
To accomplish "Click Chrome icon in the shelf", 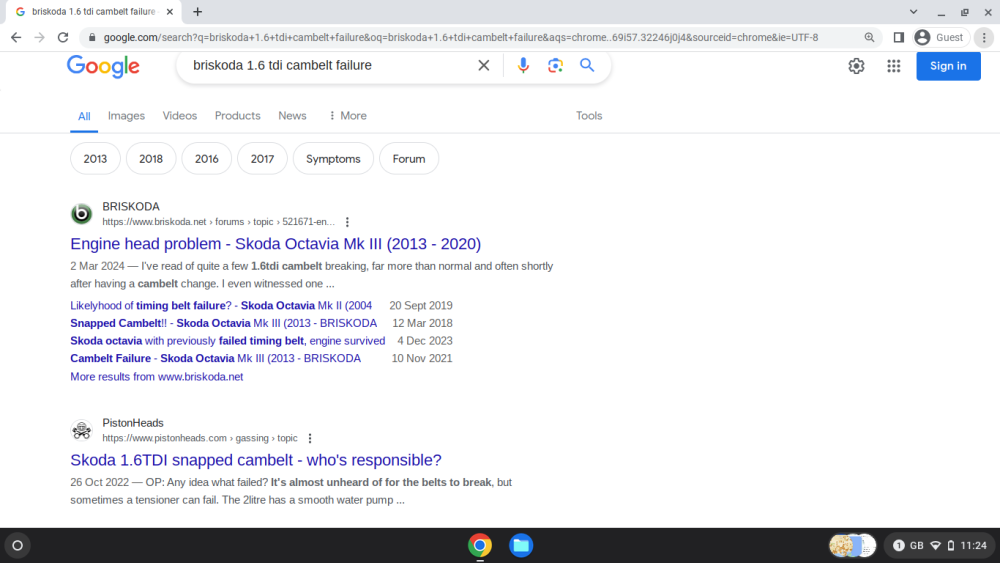I will (x=480, y=545).
